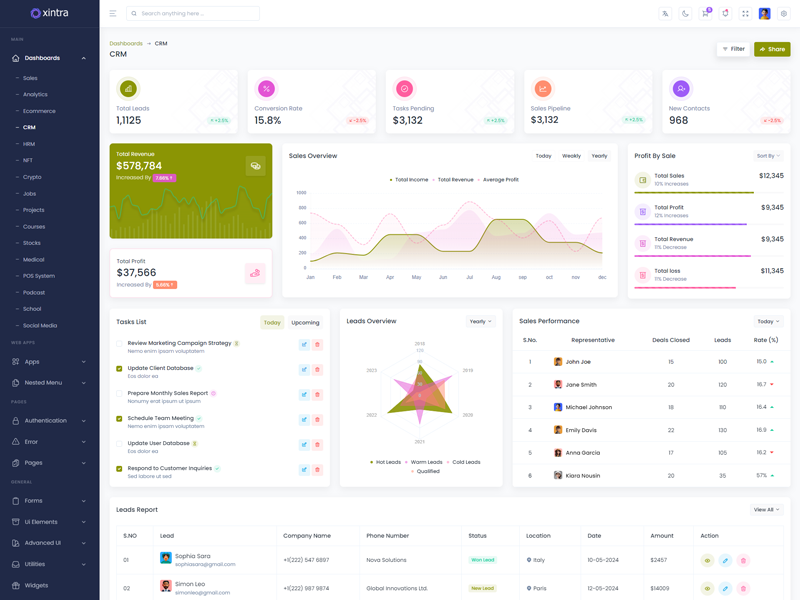Open Leads Overview Yearly dropdown
The height and width of the screenshot is (600, 800).
pyautogui.click(x=481, y=322)
